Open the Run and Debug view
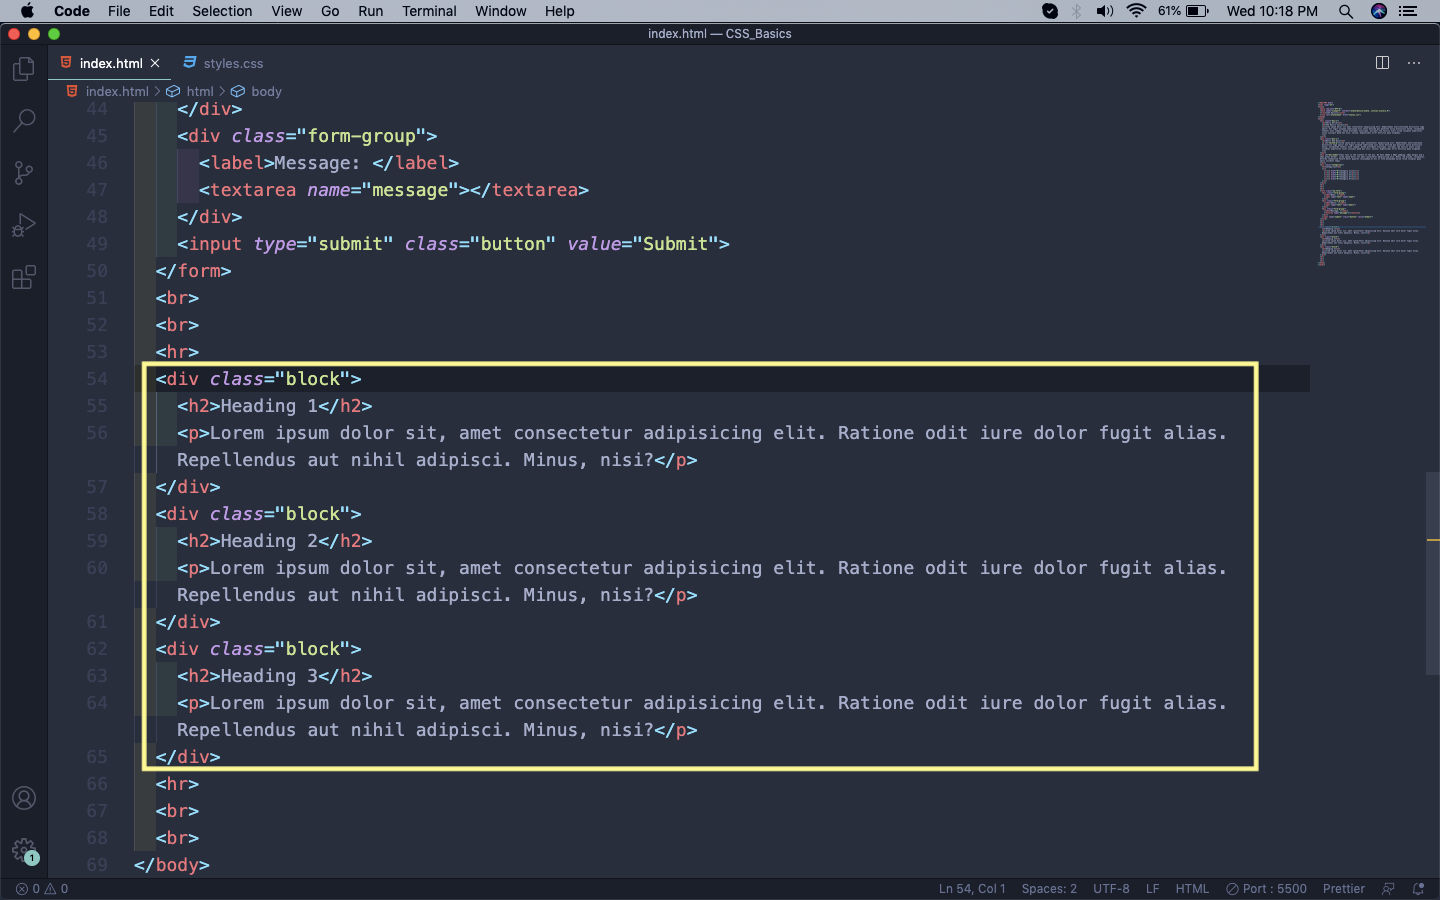Image resolution: width=1440 pixels, height=900 pixels. (x=24, y=225)
